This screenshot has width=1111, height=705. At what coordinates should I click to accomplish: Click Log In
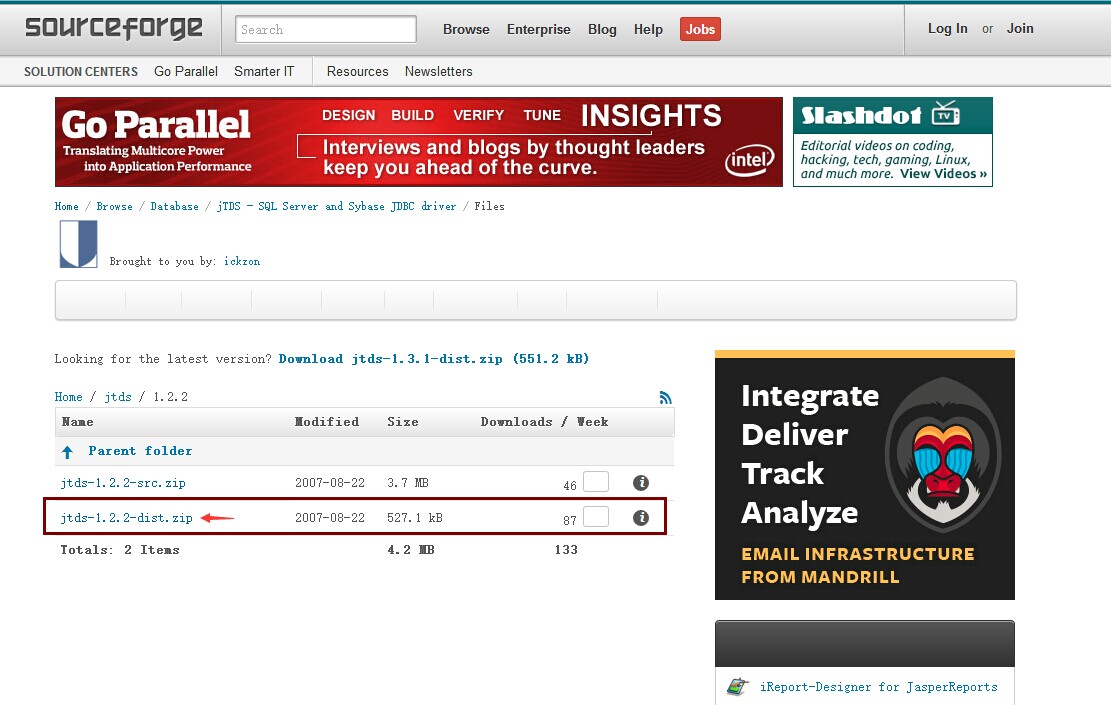tap(947, 28)
